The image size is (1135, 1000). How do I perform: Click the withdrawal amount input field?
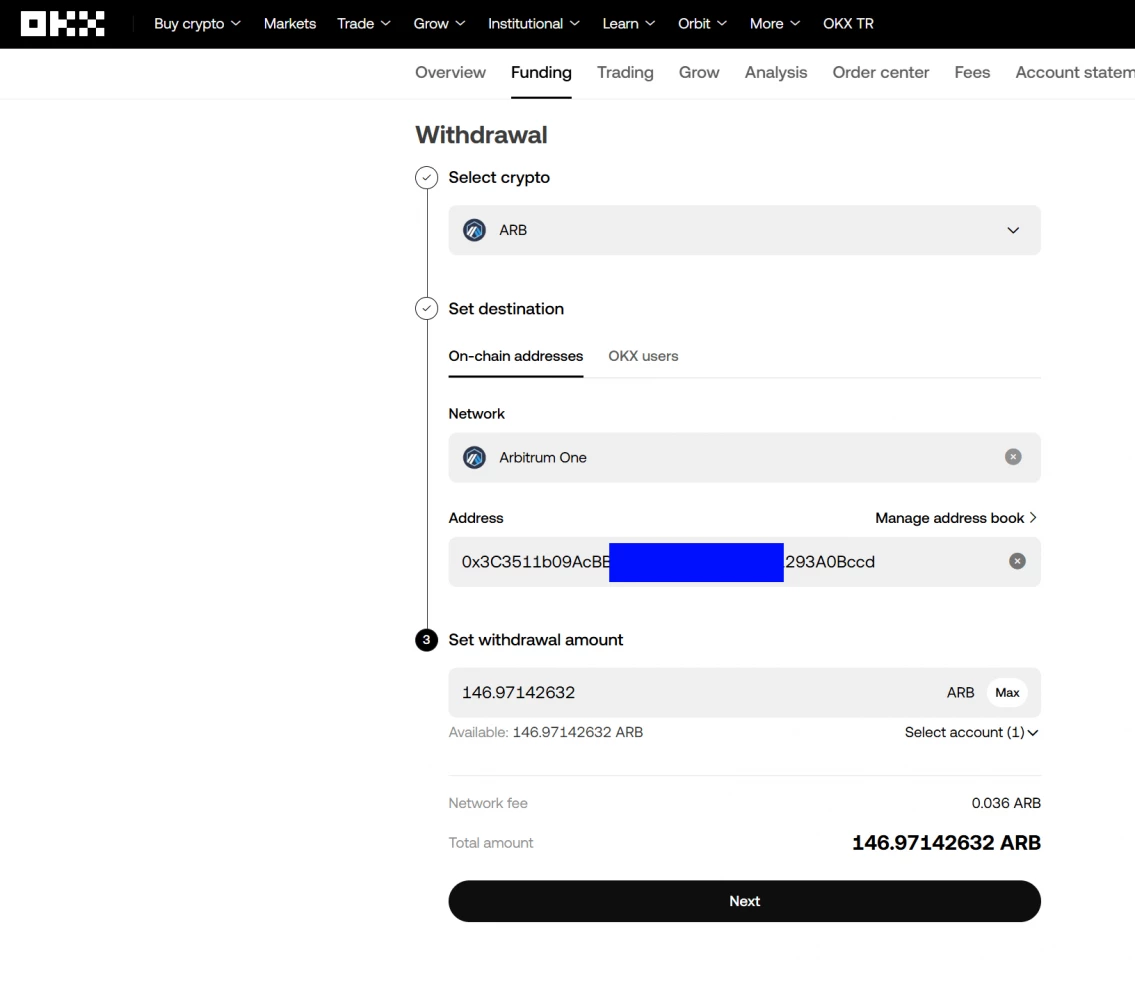point(744,692)
